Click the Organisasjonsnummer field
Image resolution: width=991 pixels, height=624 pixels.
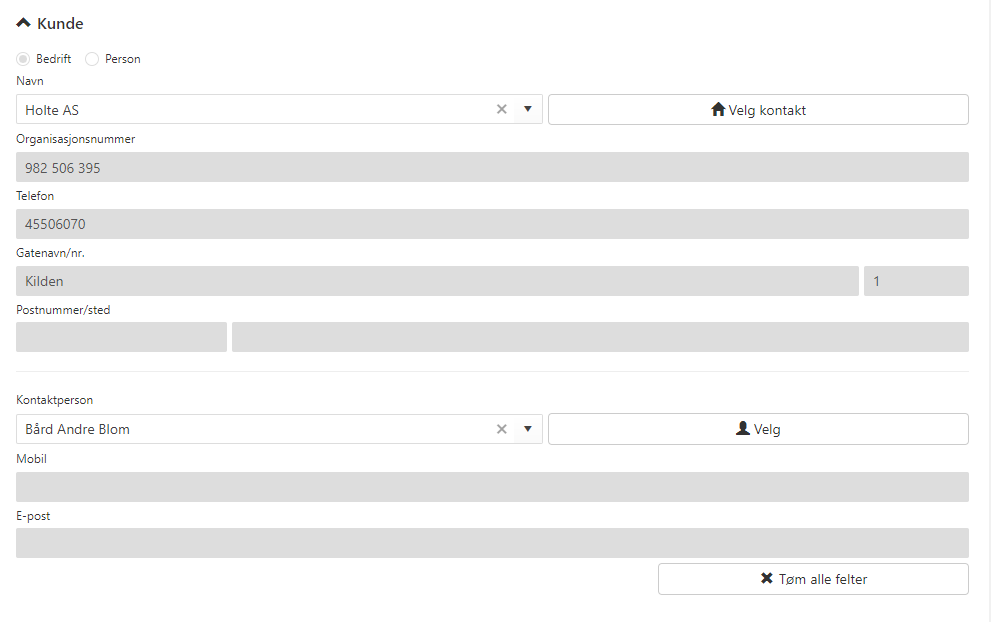(492, 167)
